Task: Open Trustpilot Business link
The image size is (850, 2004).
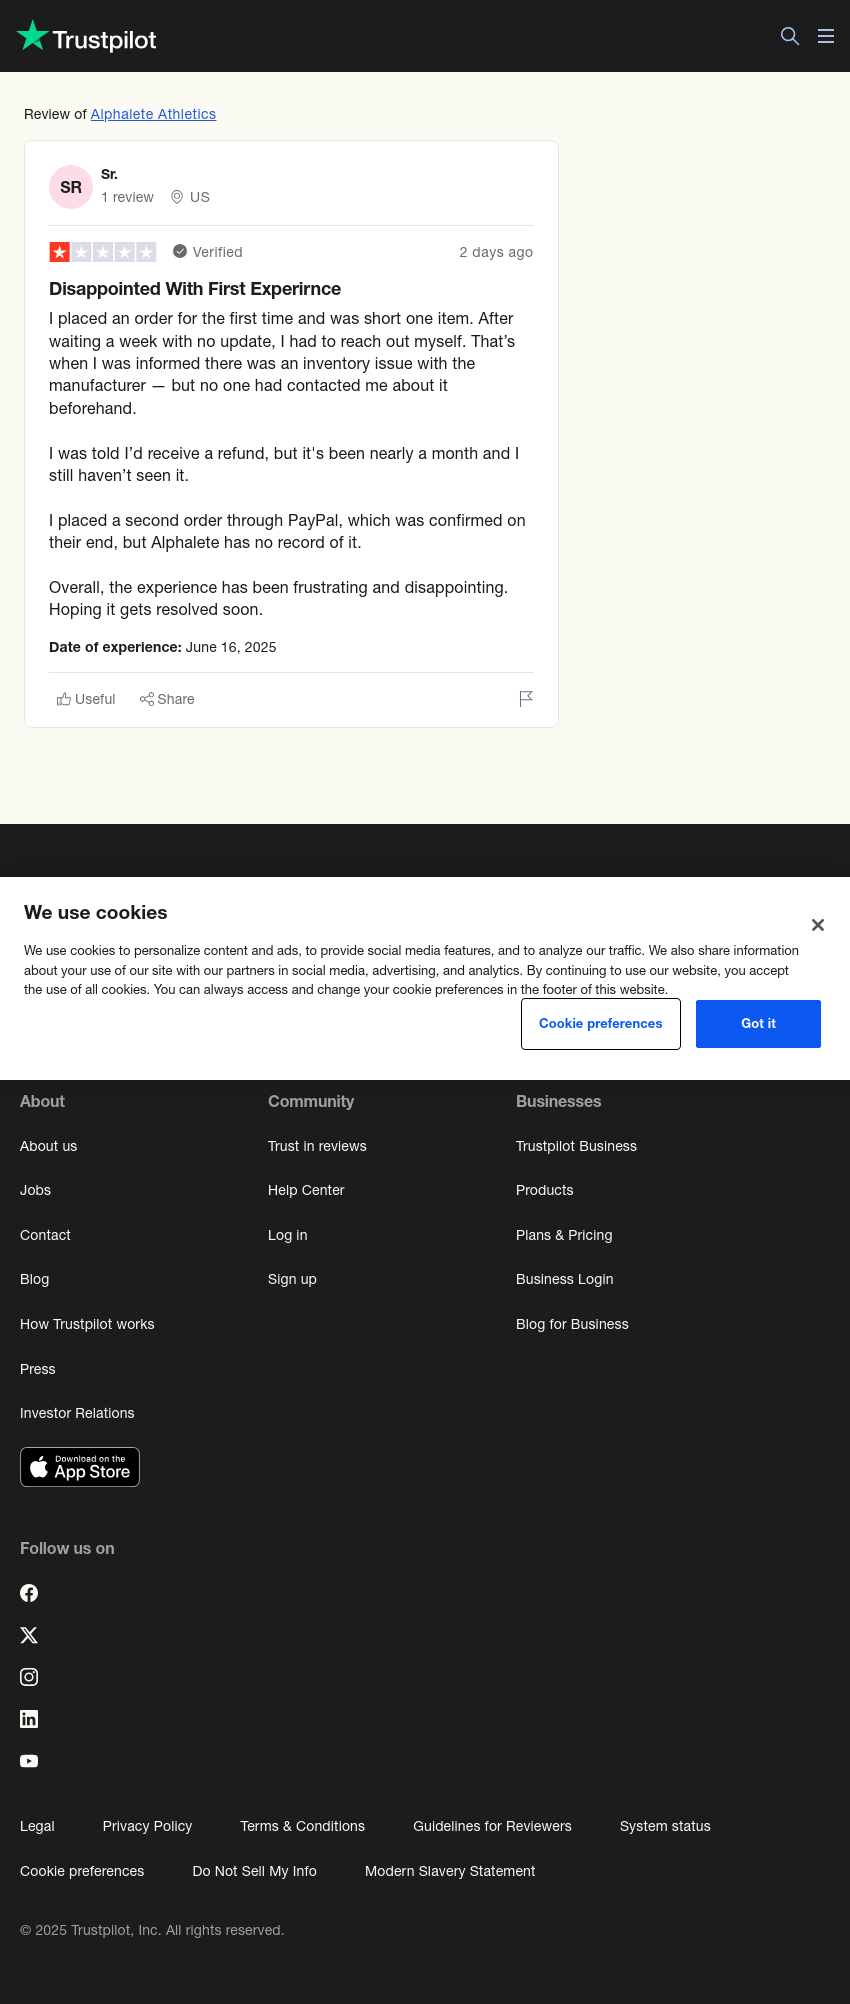Action: pyautogui.click(x=576, y=1146)
